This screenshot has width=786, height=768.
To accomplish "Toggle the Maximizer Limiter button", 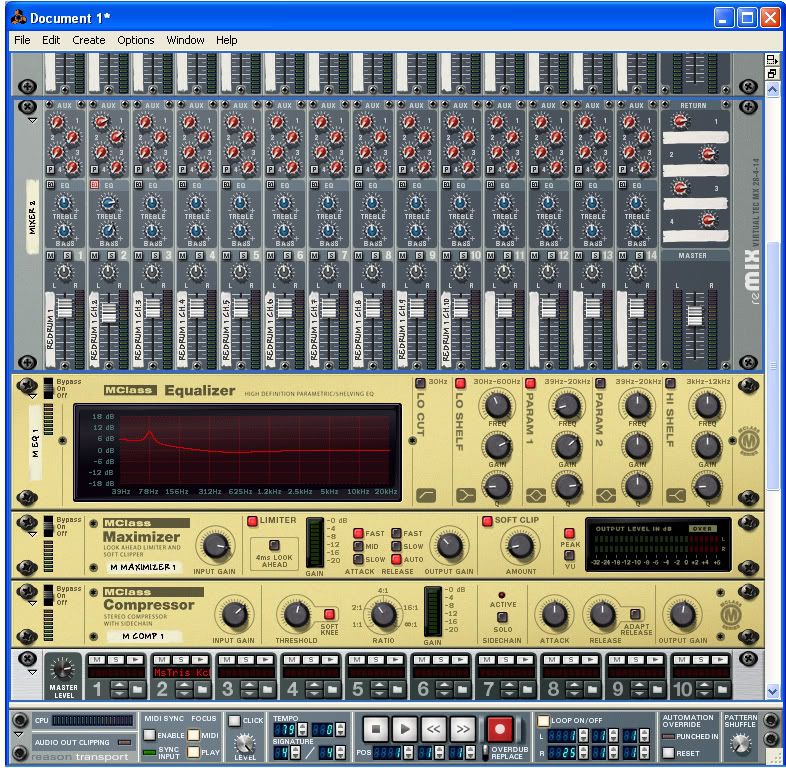I will click(252, 521).
